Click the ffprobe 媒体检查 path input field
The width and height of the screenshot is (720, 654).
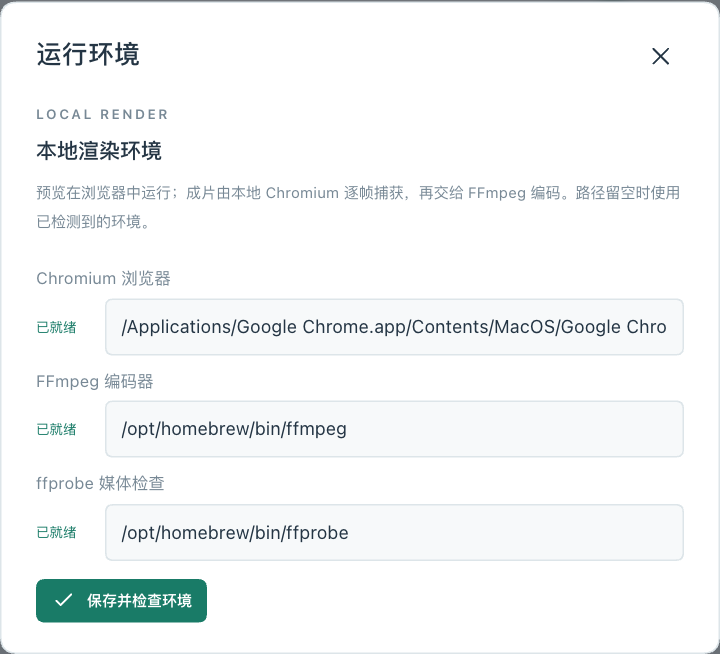click(x=394, y=532)
